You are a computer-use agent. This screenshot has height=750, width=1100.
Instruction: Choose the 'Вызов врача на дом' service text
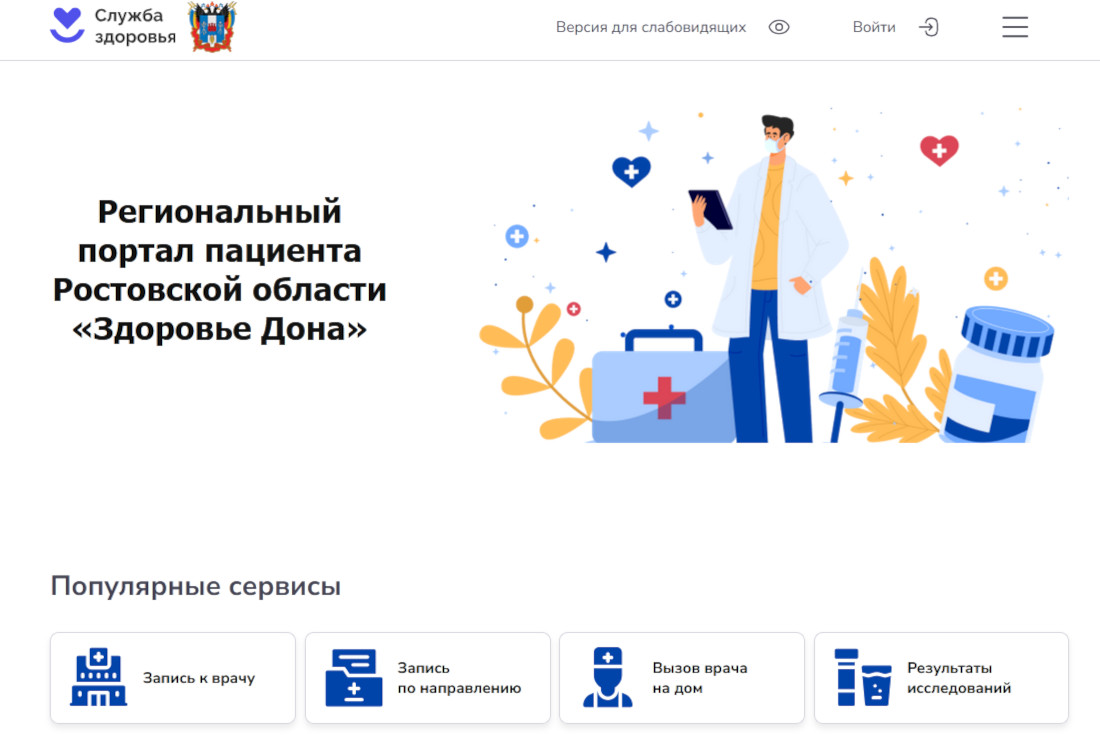(x=700, y=678)
